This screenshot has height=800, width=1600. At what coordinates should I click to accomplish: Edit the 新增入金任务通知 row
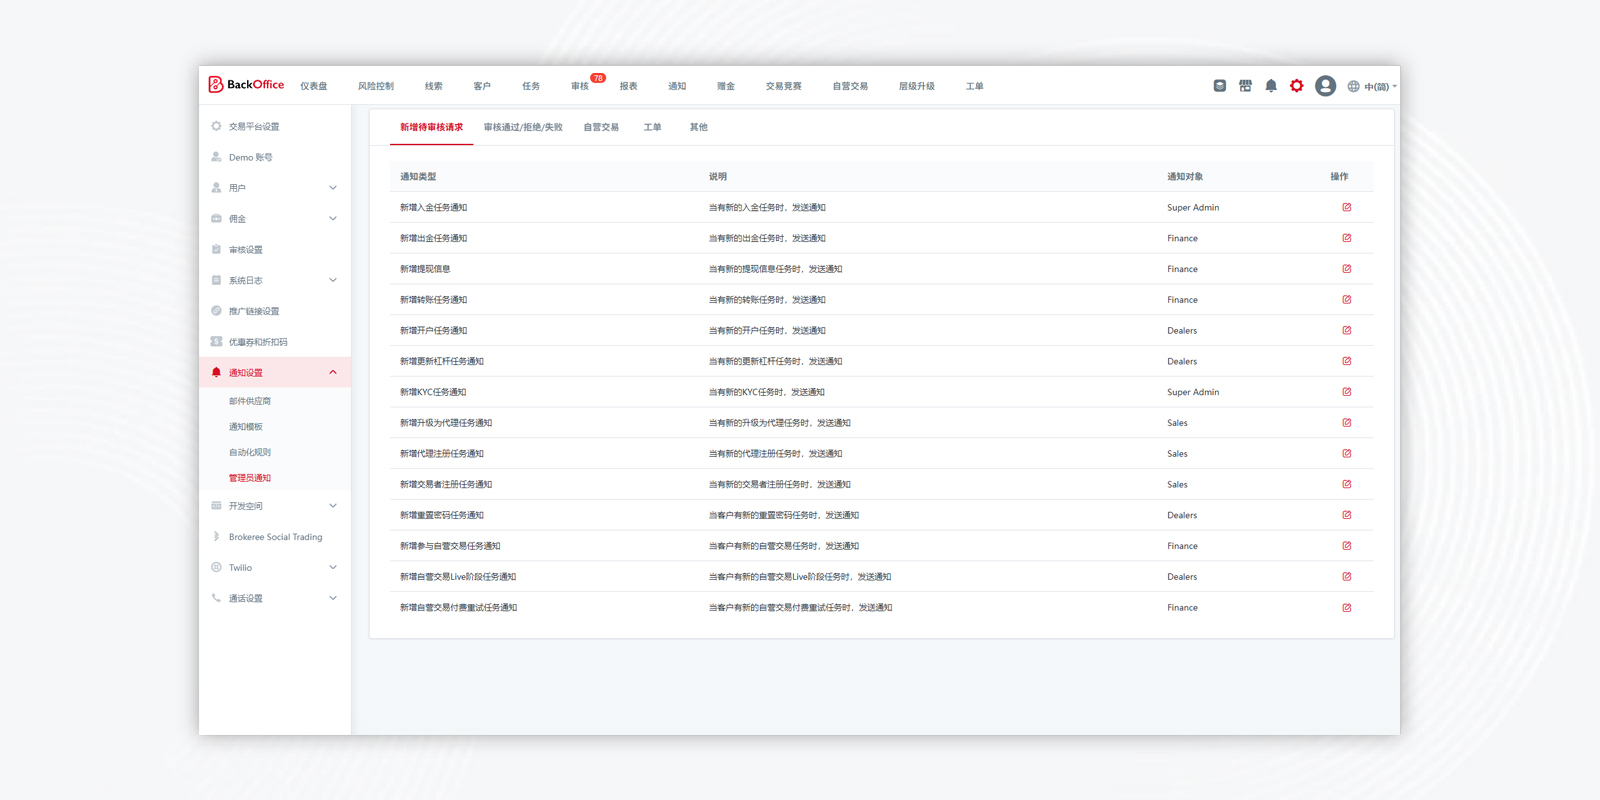tap(1347, 207)
